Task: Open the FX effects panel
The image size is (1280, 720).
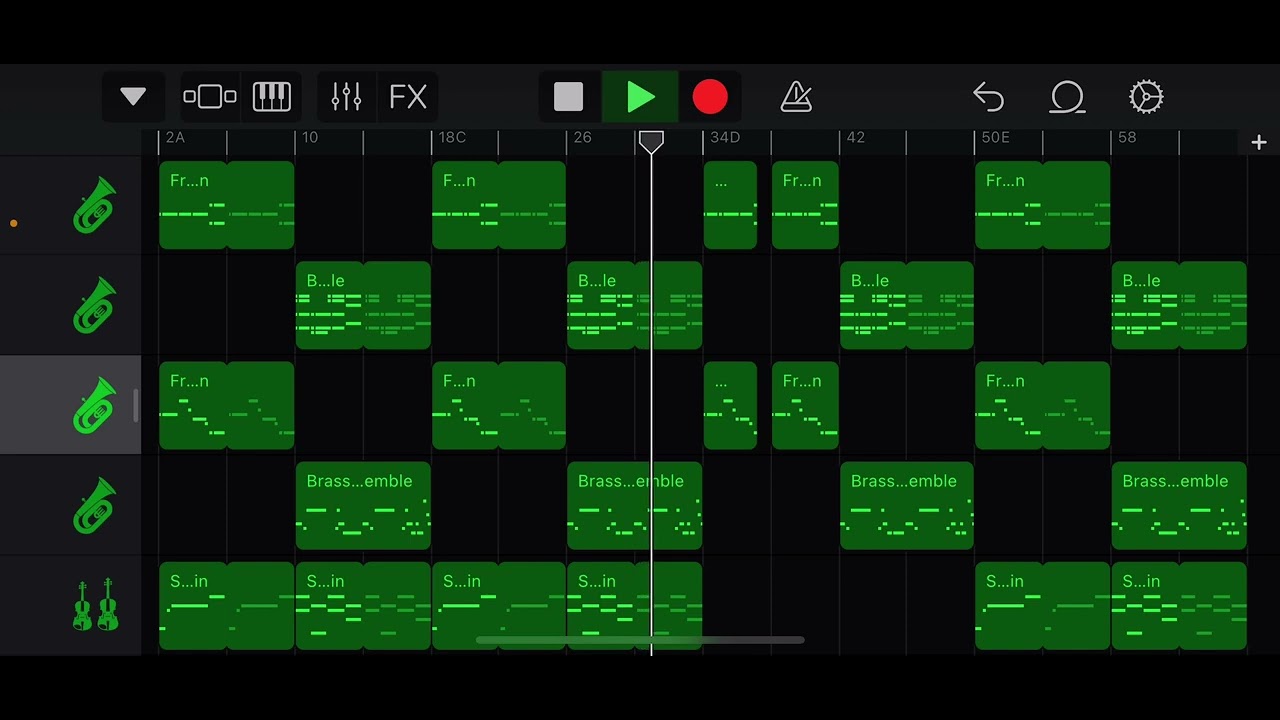Action: pyautogui.click(x=408, y=97)
